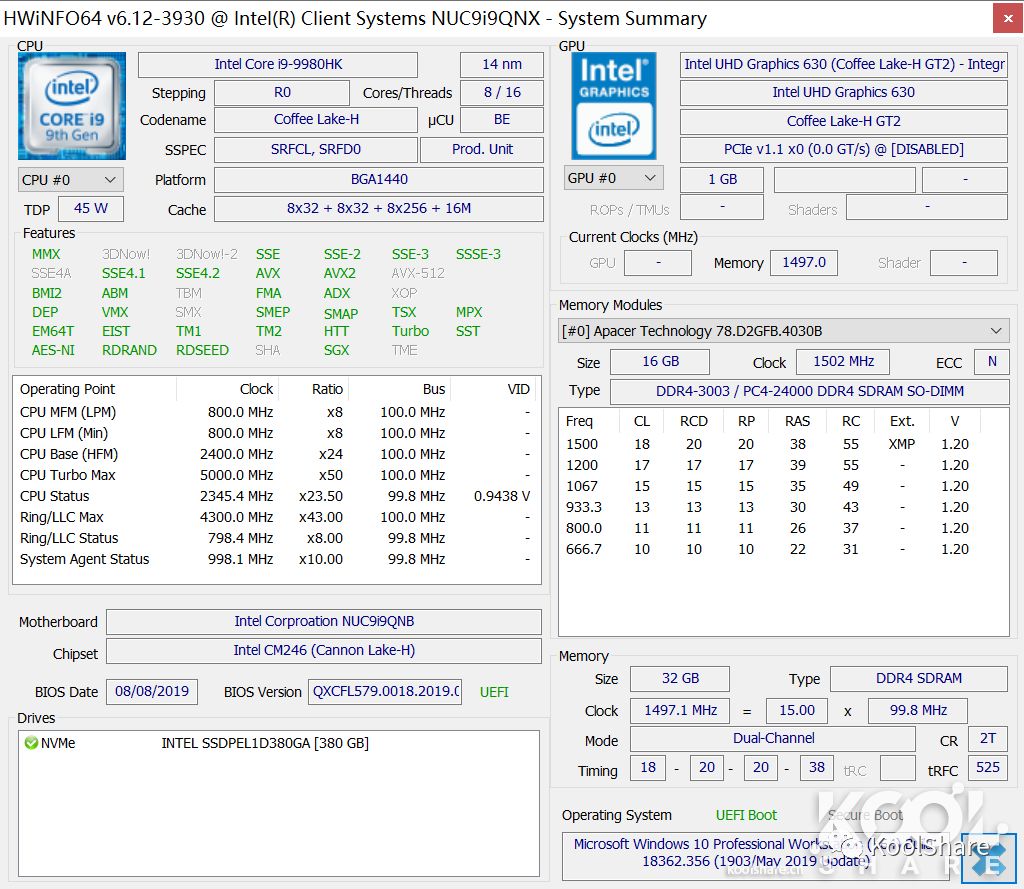
Task: Select the CPU Status row
Action: [x=277, y=496]
